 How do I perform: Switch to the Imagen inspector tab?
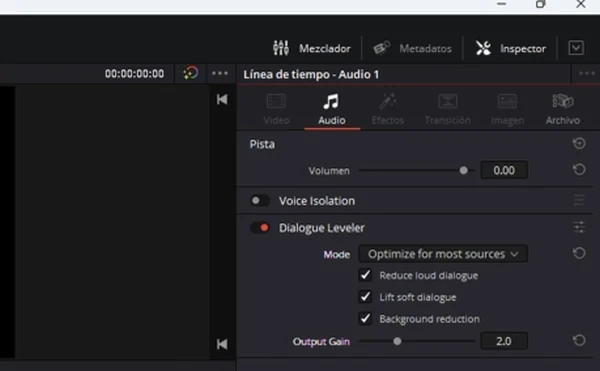point(507,109)
